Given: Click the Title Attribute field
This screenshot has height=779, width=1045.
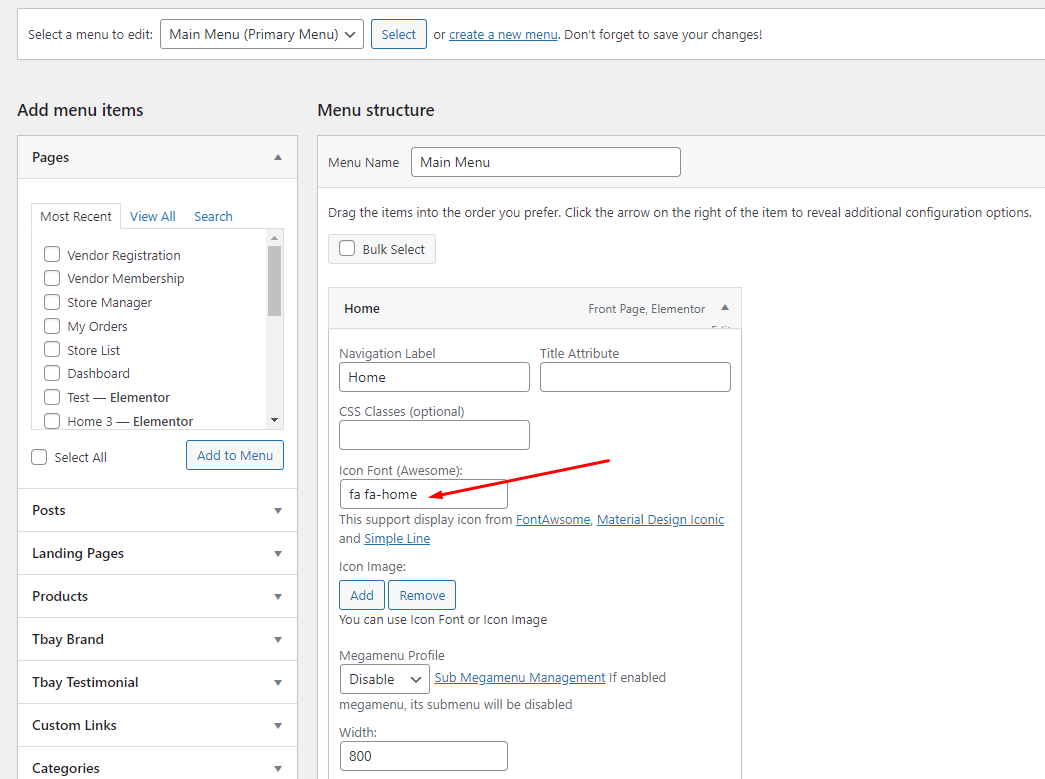Looking at the screenshot, I should click(x=635, y=377).
